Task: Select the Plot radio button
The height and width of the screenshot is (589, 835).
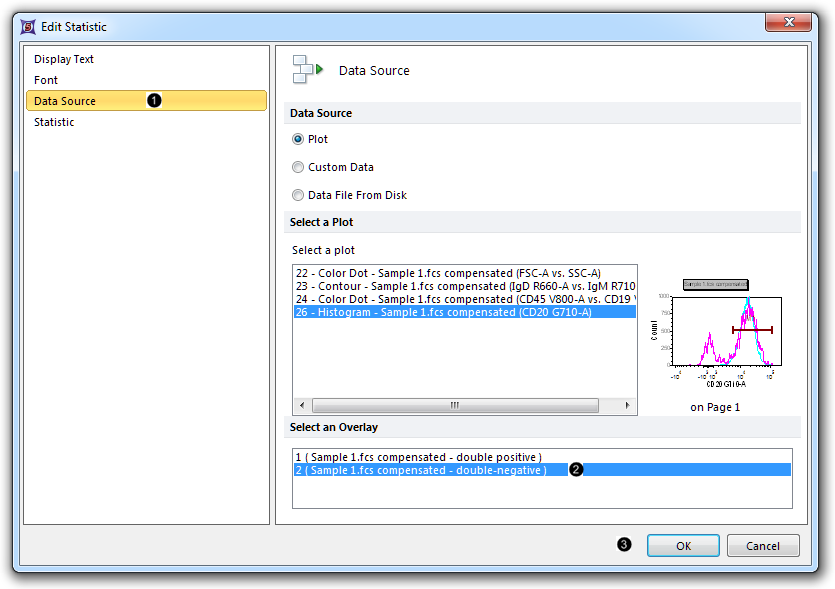Action: click(x=298, y=139)
